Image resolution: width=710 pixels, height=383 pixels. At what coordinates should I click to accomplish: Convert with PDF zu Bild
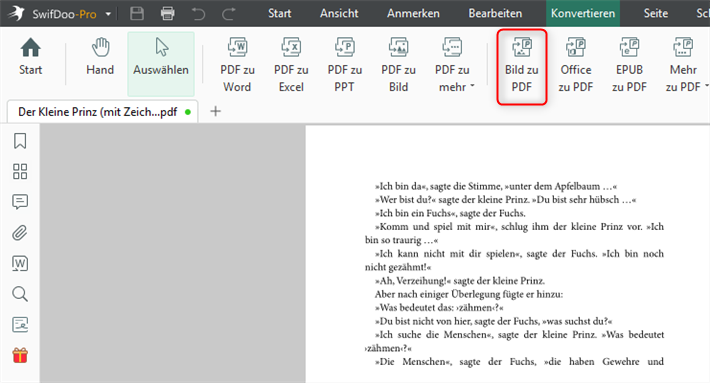pos(398,65)
